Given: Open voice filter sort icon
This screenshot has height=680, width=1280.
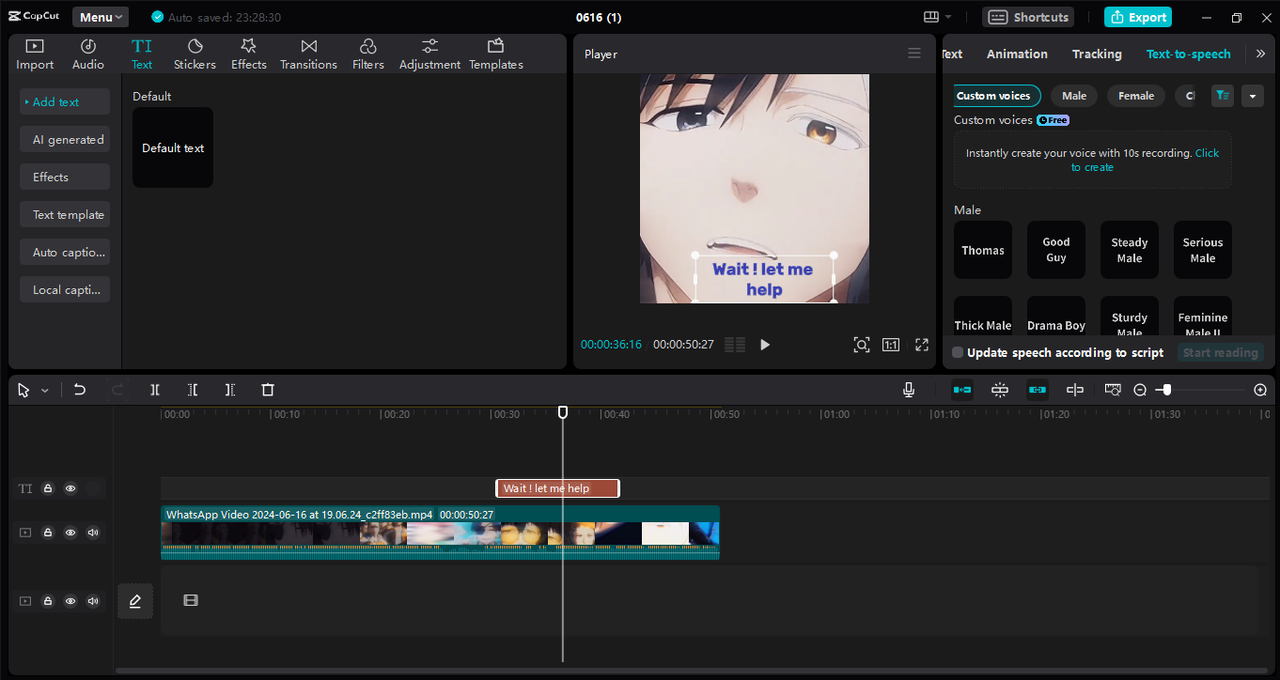Looking at the screenshot, I should 1222,96.
